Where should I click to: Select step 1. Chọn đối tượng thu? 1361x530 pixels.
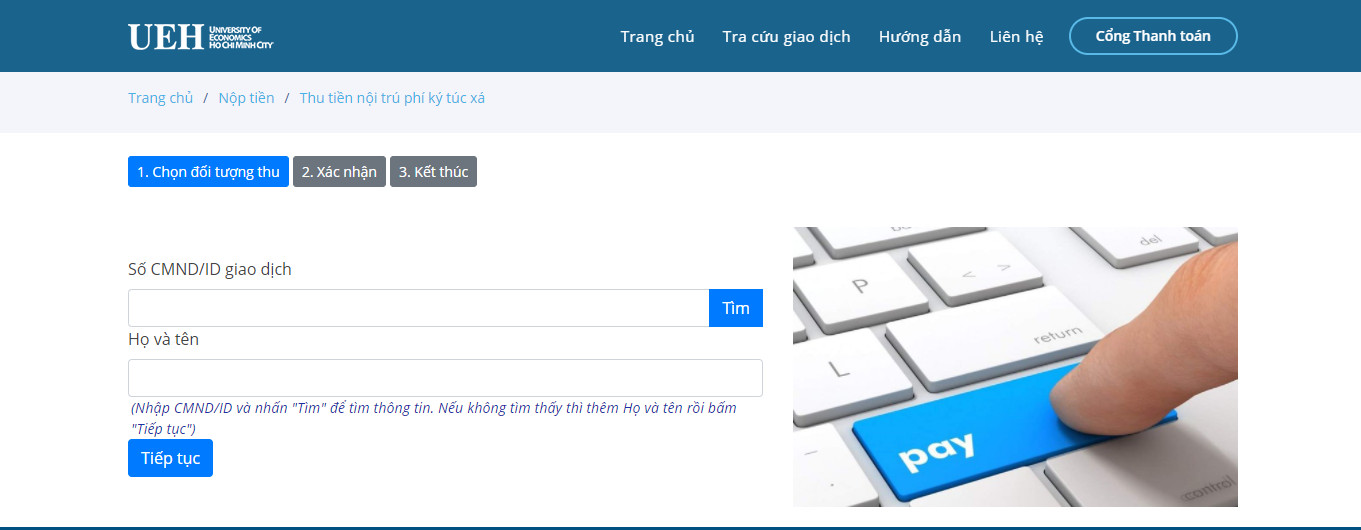tap(208, 172)
